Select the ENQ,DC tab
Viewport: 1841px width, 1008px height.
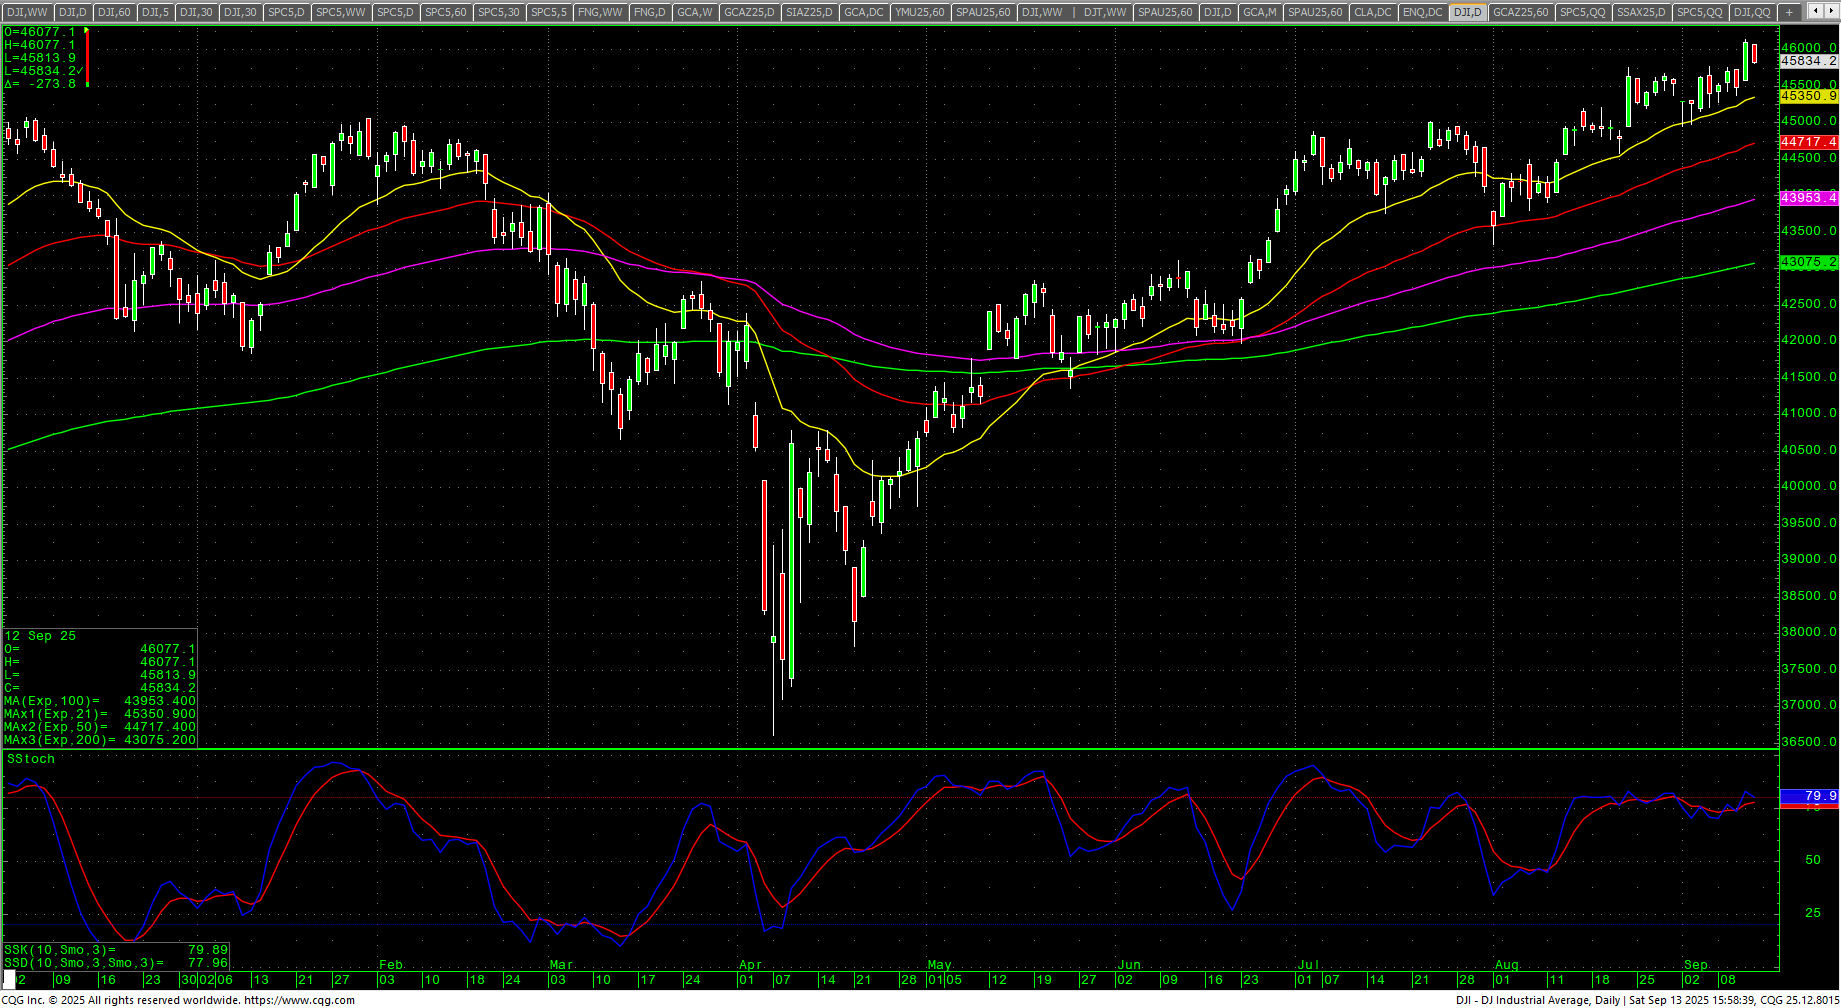1422,12
